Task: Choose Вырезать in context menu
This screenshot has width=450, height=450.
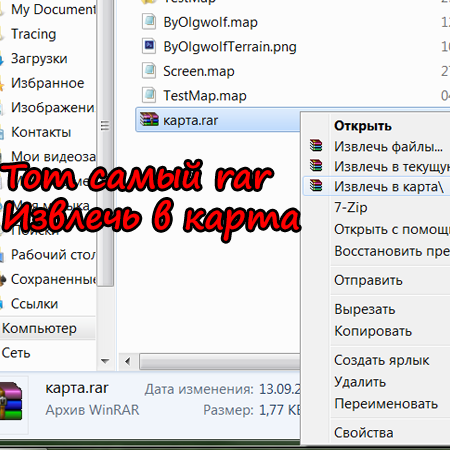Action: 365,309
